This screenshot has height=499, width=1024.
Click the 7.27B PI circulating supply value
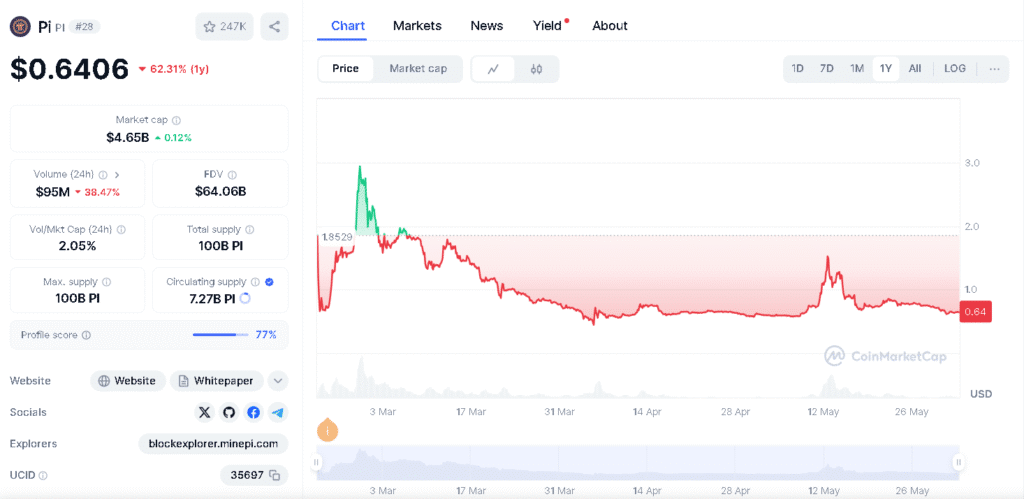point(212,298)
